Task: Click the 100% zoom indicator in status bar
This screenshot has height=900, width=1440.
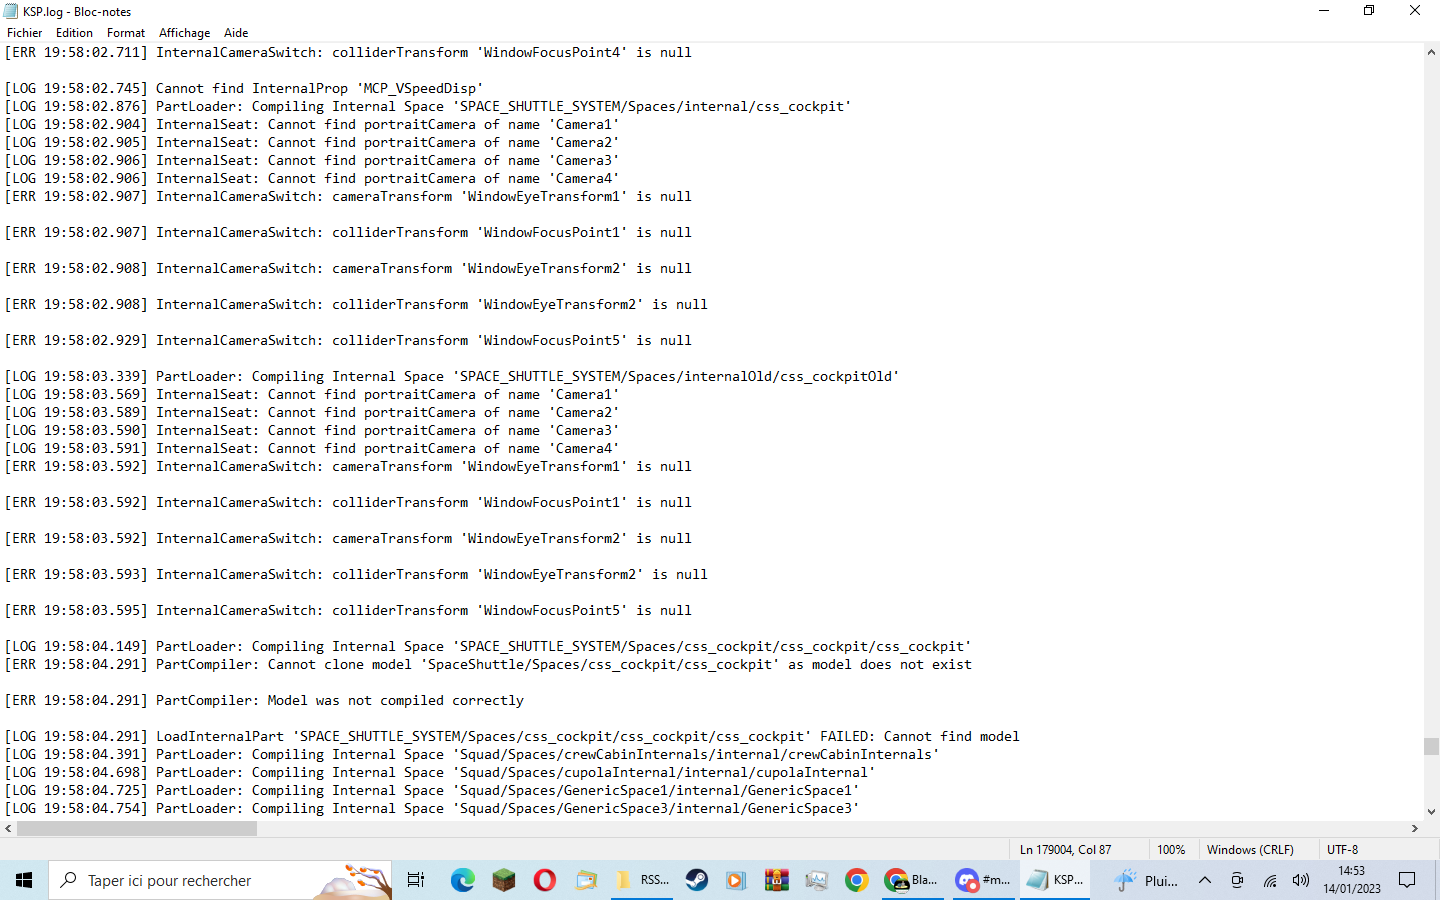Action: click(1172, 849)
